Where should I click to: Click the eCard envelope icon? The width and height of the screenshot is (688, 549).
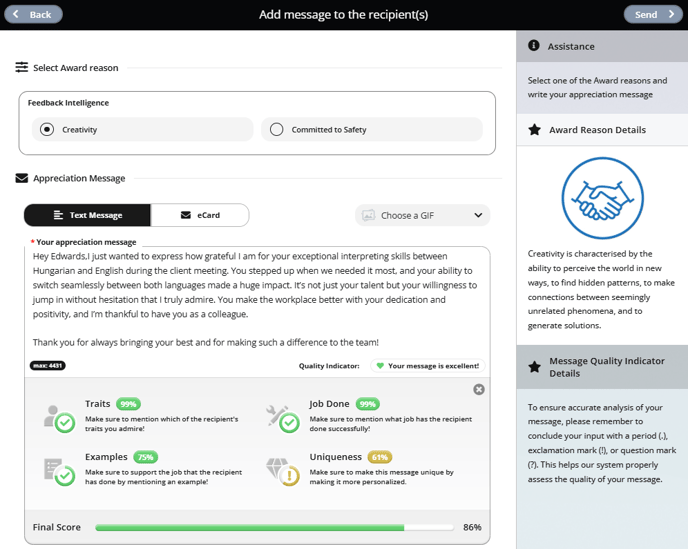[186, 215]
